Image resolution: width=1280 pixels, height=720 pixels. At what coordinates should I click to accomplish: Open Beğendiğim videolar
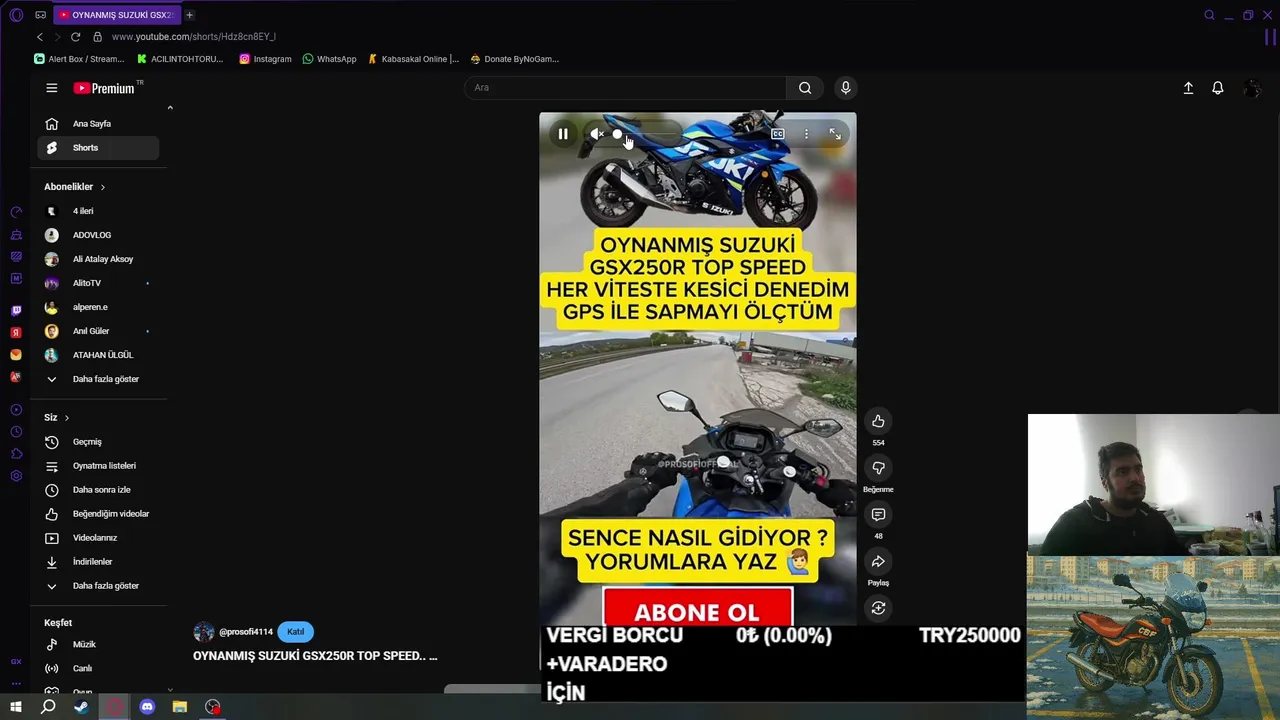point(98,514)
